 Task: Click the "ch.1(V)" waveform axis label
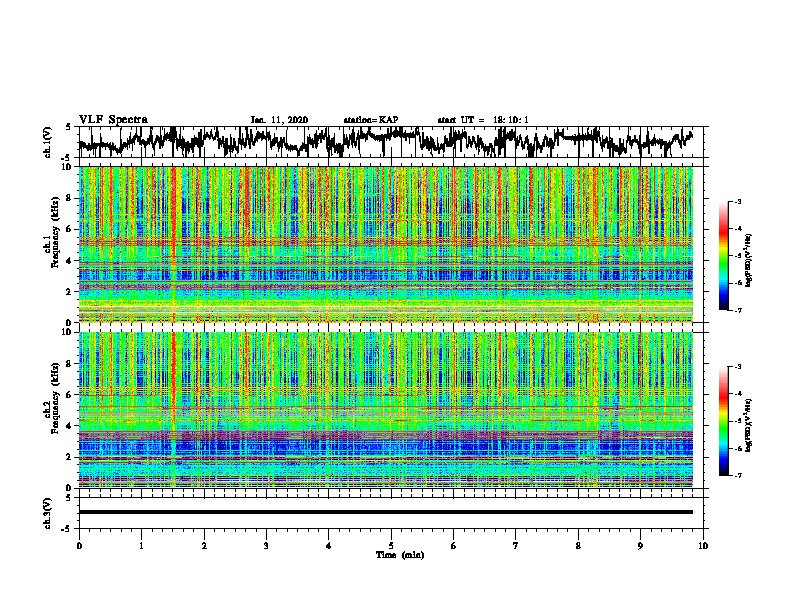48,142
